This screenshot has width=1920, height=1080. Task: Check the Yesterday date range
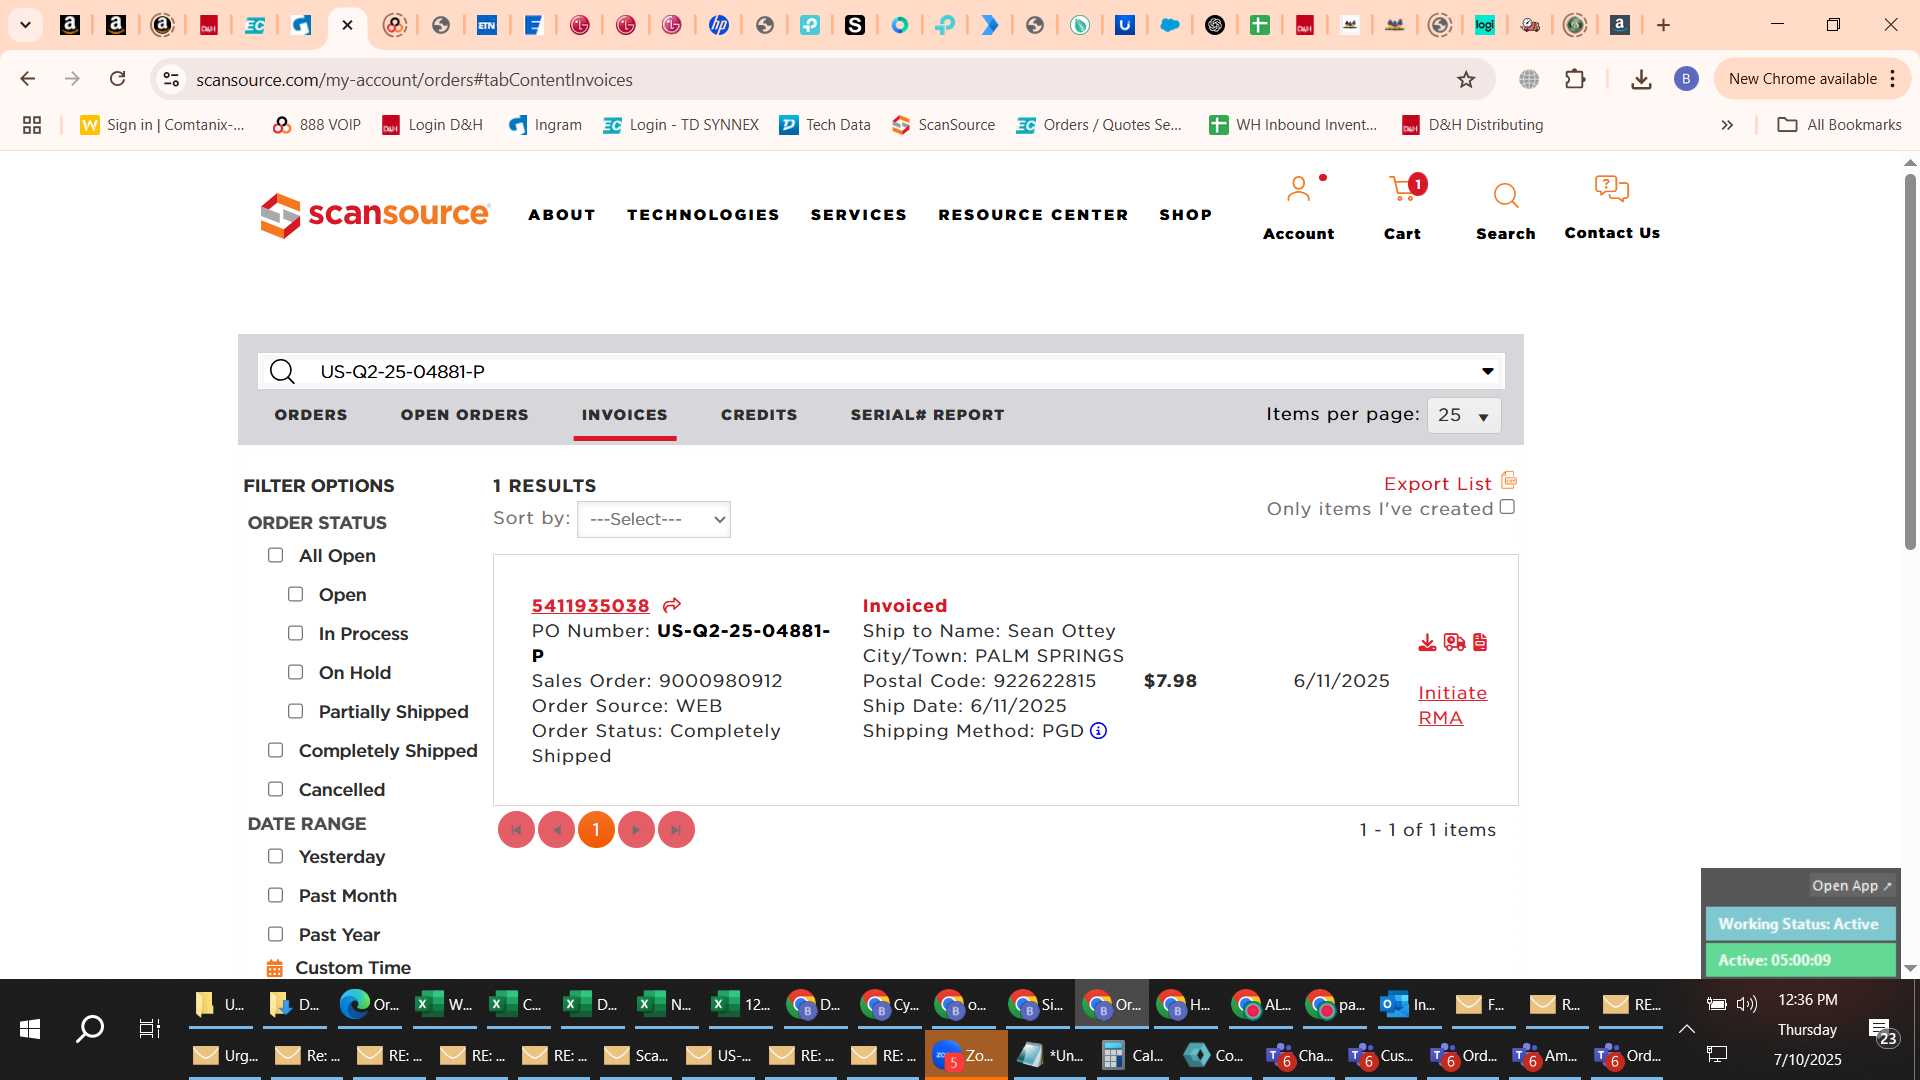tap(275, 856)
